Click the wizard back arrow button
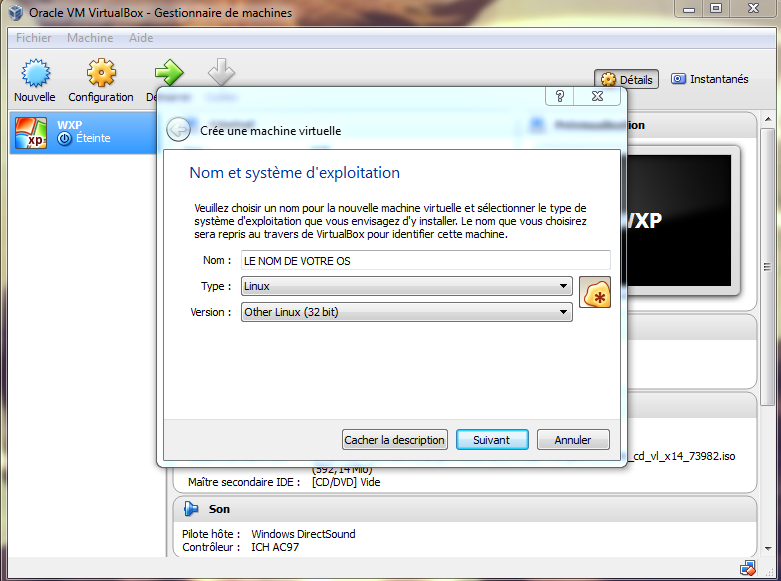The image size is (781, 581). pyautogui.click(x=178, y=130)
